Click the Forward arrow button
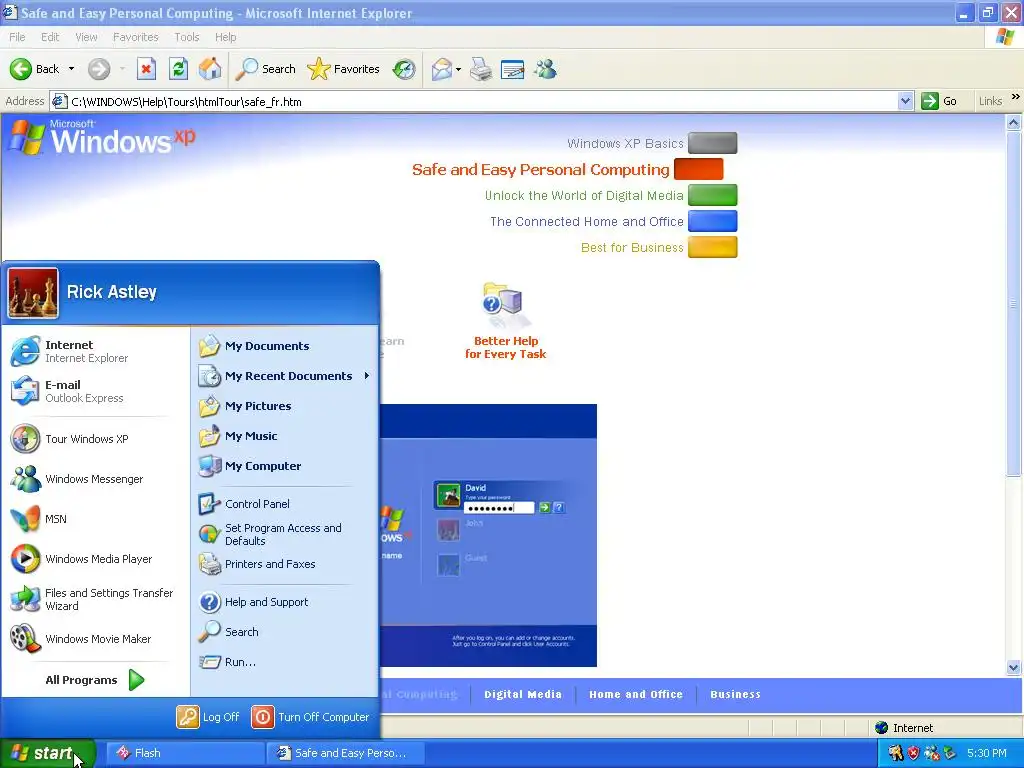The height and width of the screenshot is (768, 1024). click(x=99, y=69)
